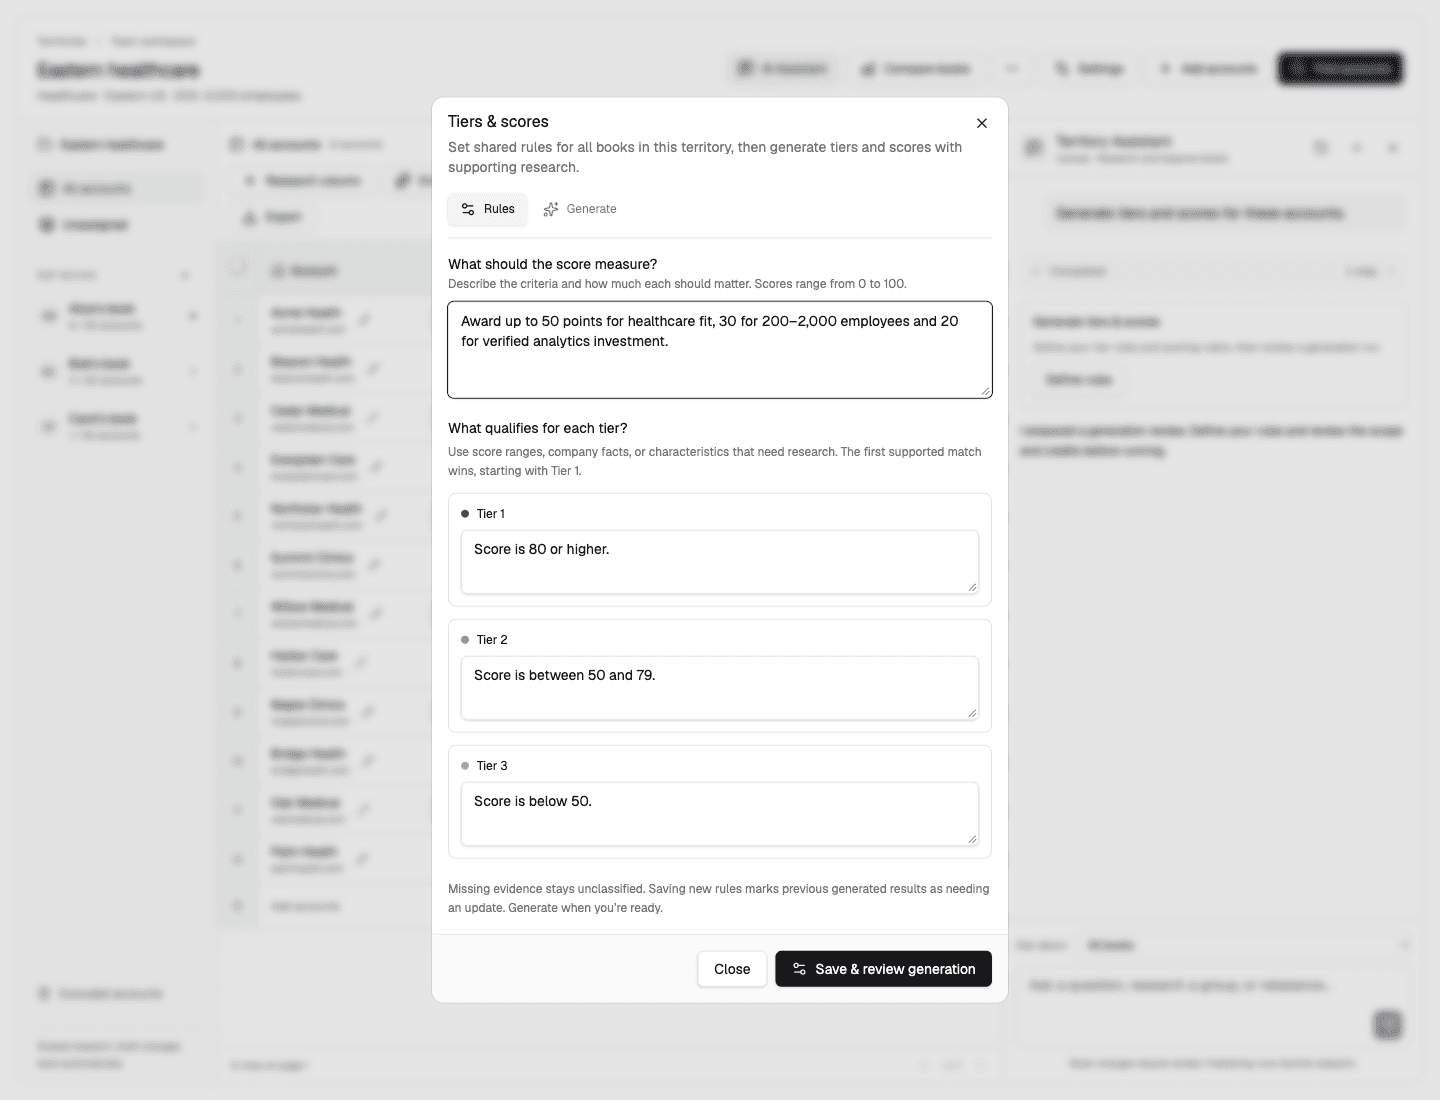Click the "Tier 1" label
Screen dimensions: 1440x1100
491,514
